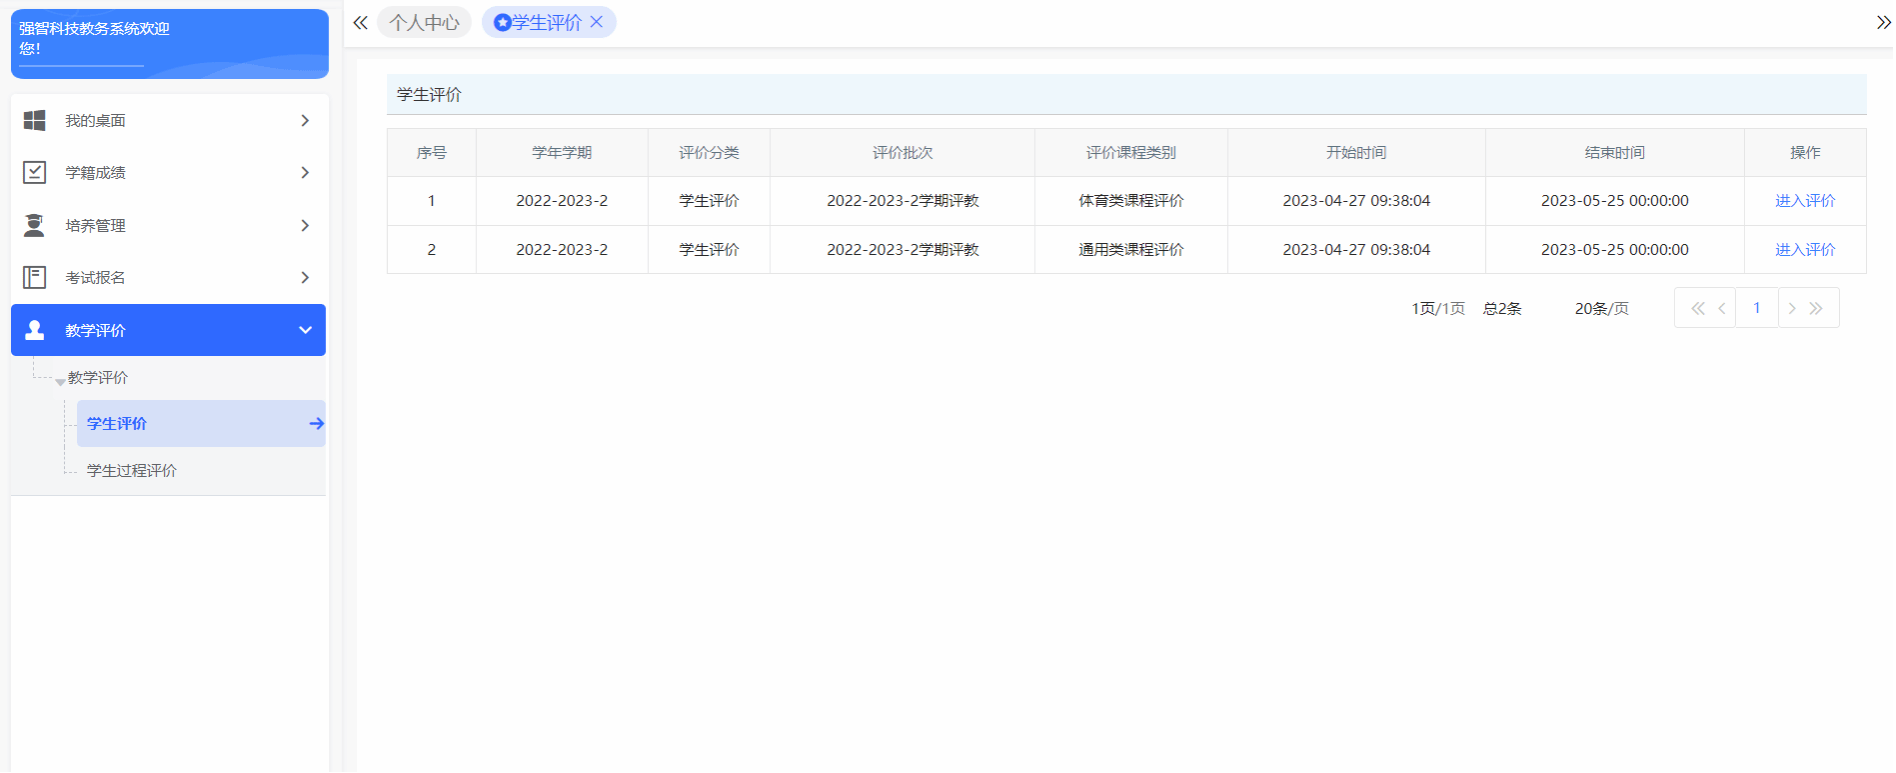Click the Windows-style icon beside 我的桌面
This screenshot has width=1896, height=773.
[x=34, y=121]
